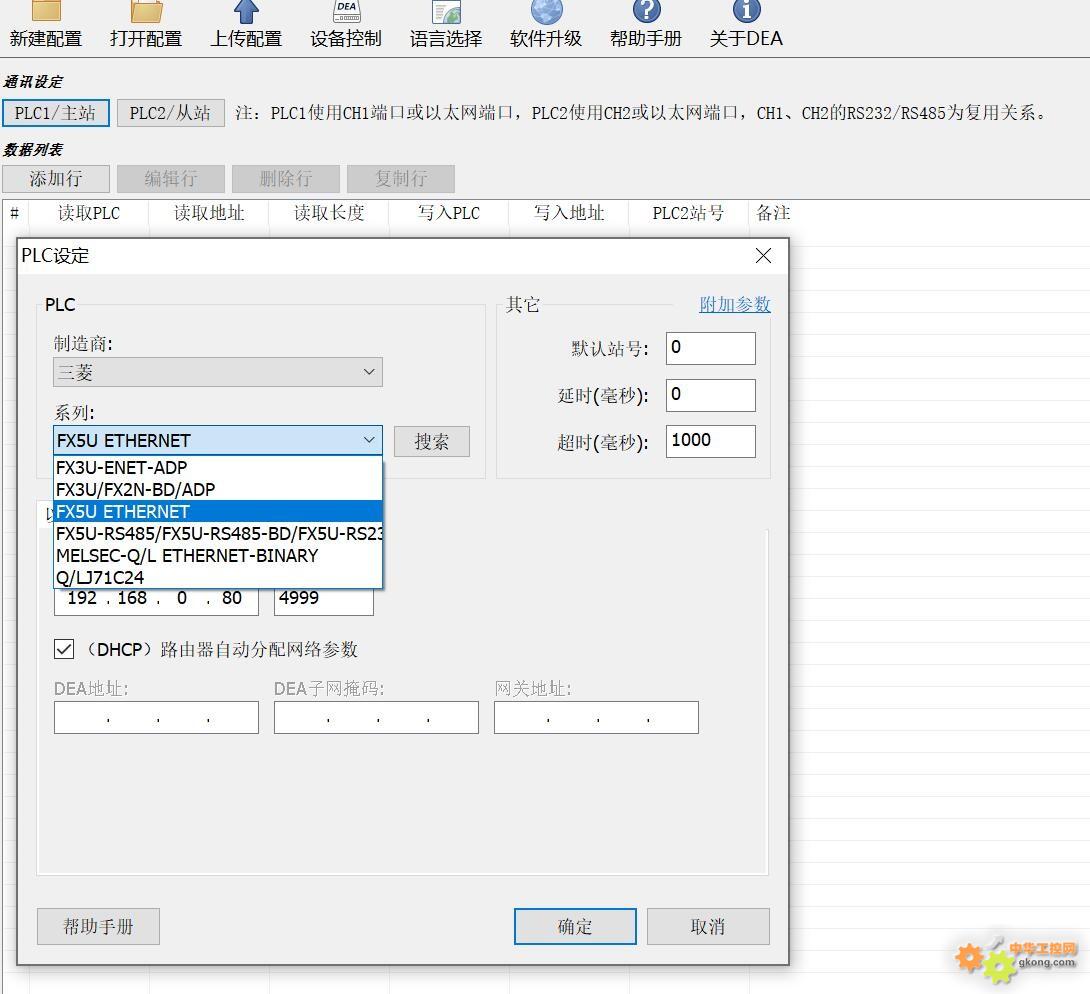Click the 语言选择 language icon

point(446,11)
